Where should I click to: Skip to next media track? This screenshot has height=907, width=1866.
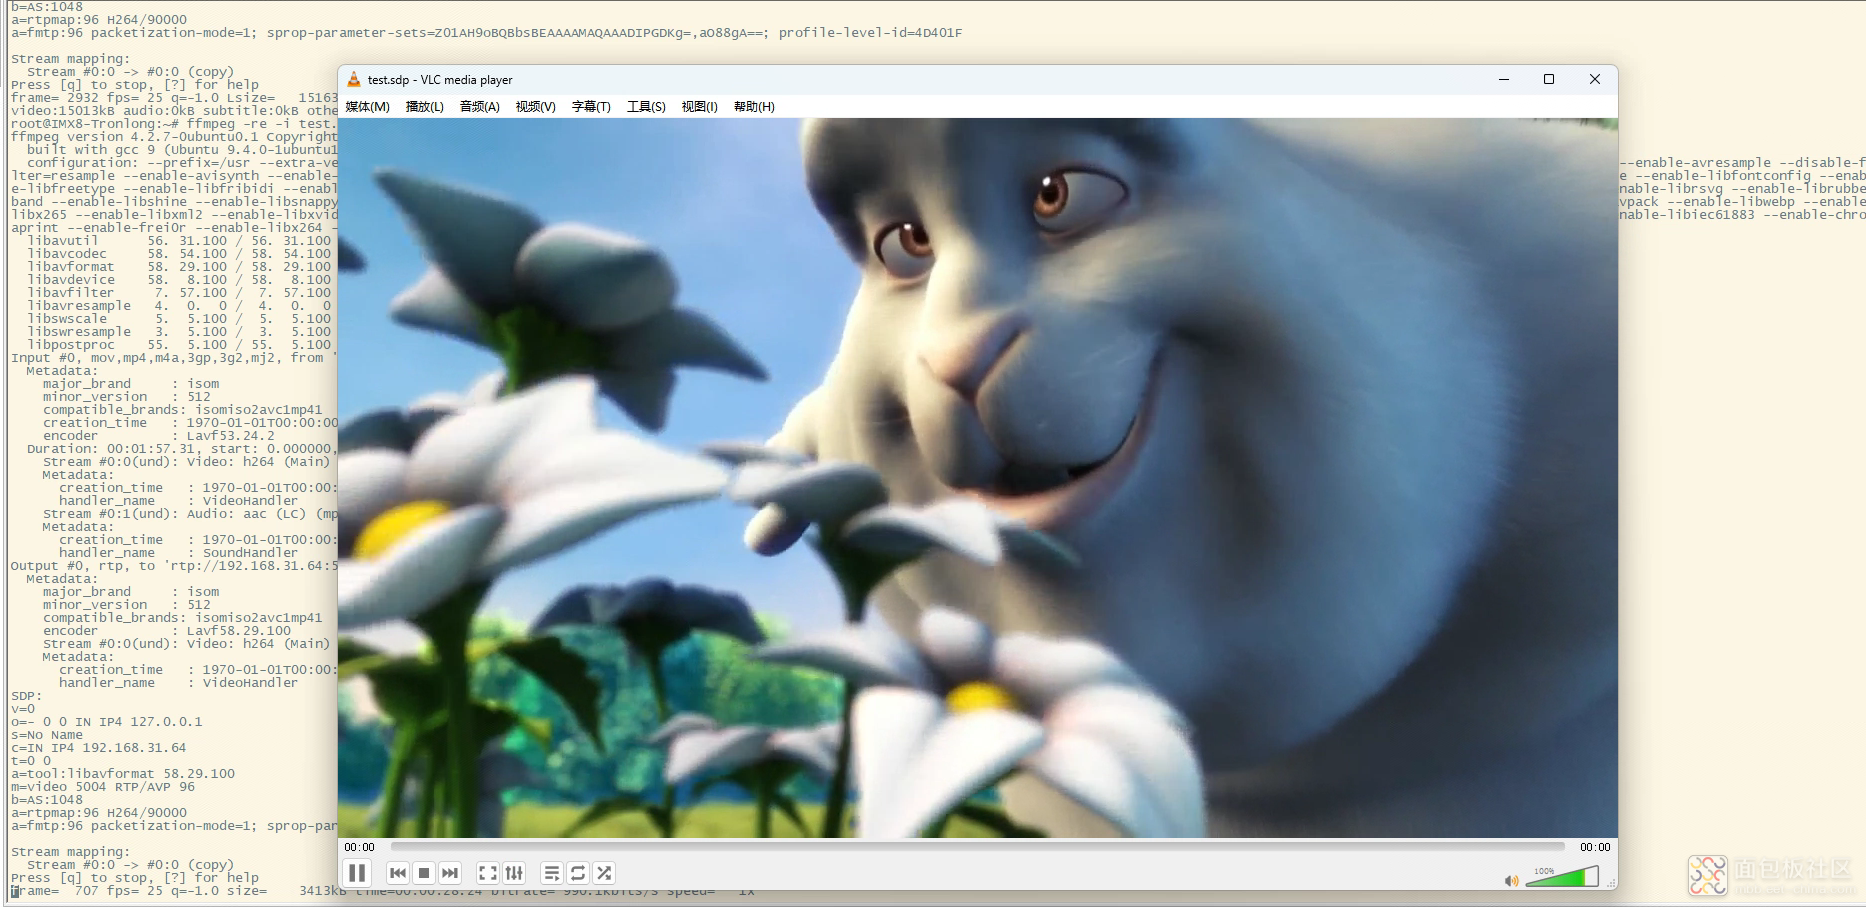click(x=450, y=873)
